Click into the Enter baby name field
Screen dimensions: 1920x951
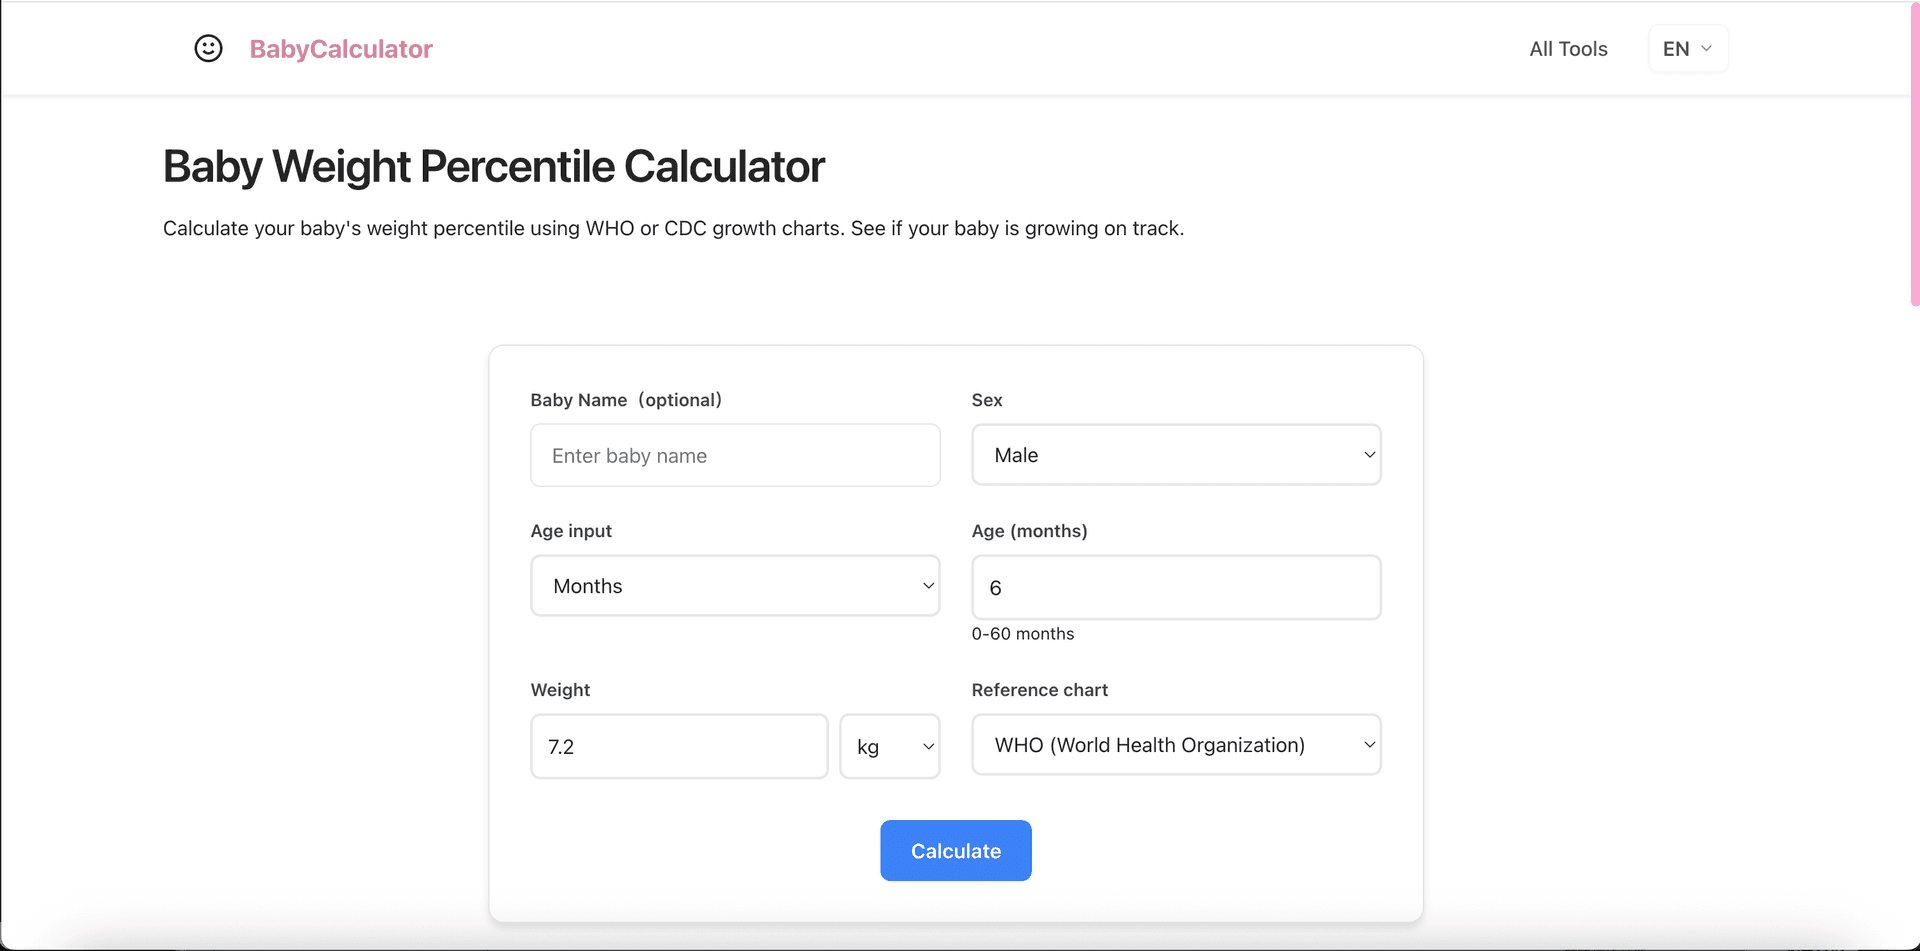(x=735, y=455)
